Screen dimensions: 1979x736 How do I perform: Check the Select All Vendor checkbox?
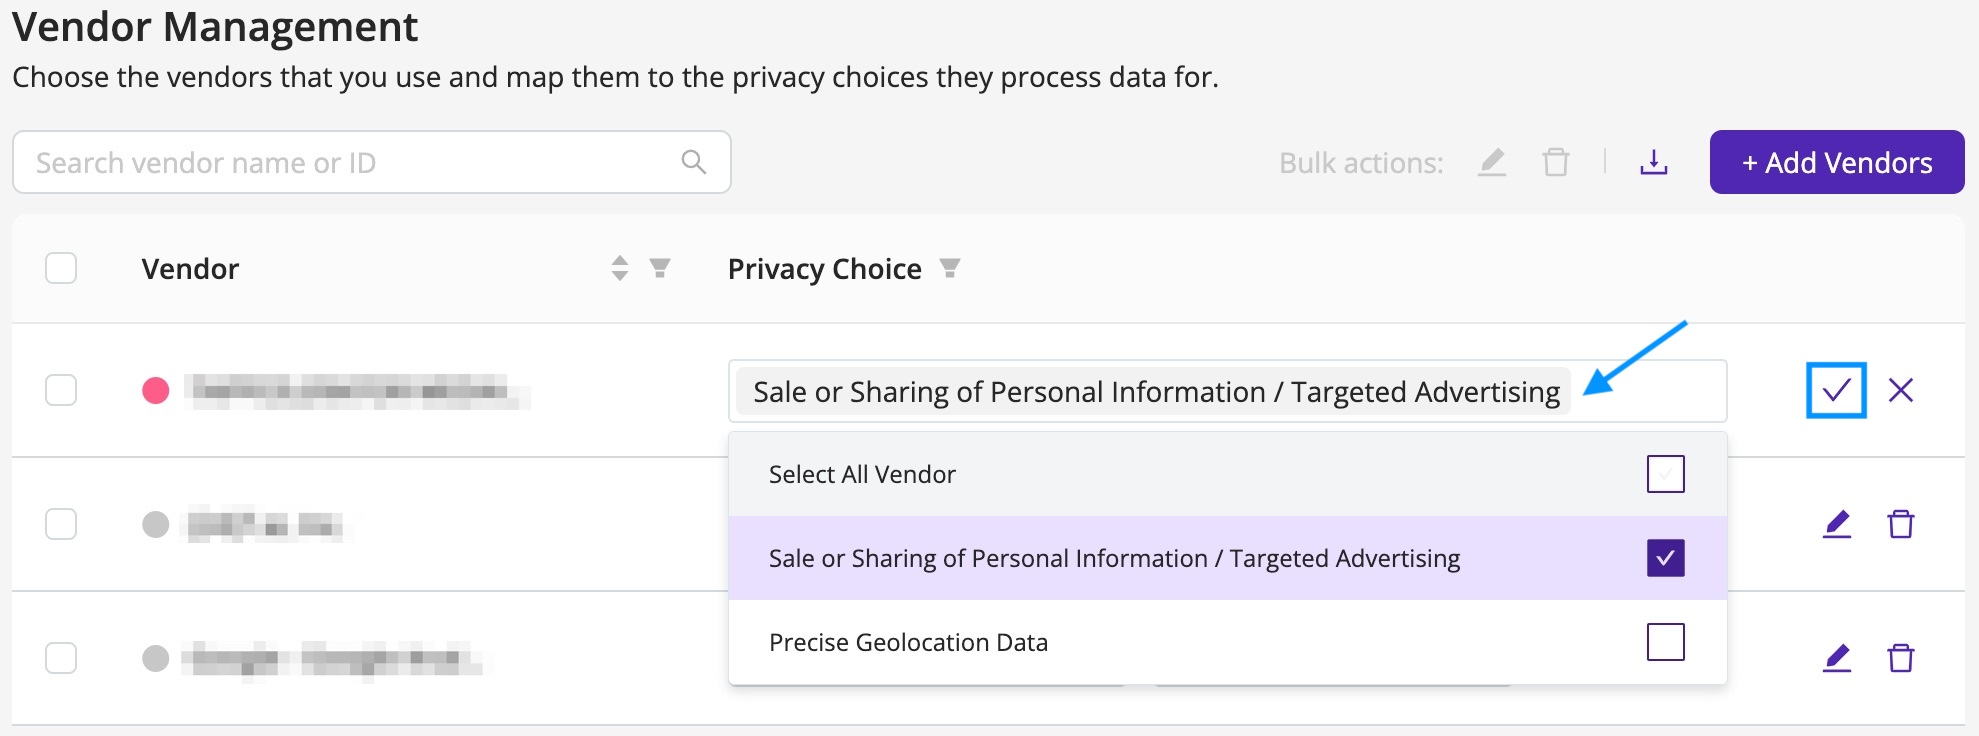point(1664,474)
